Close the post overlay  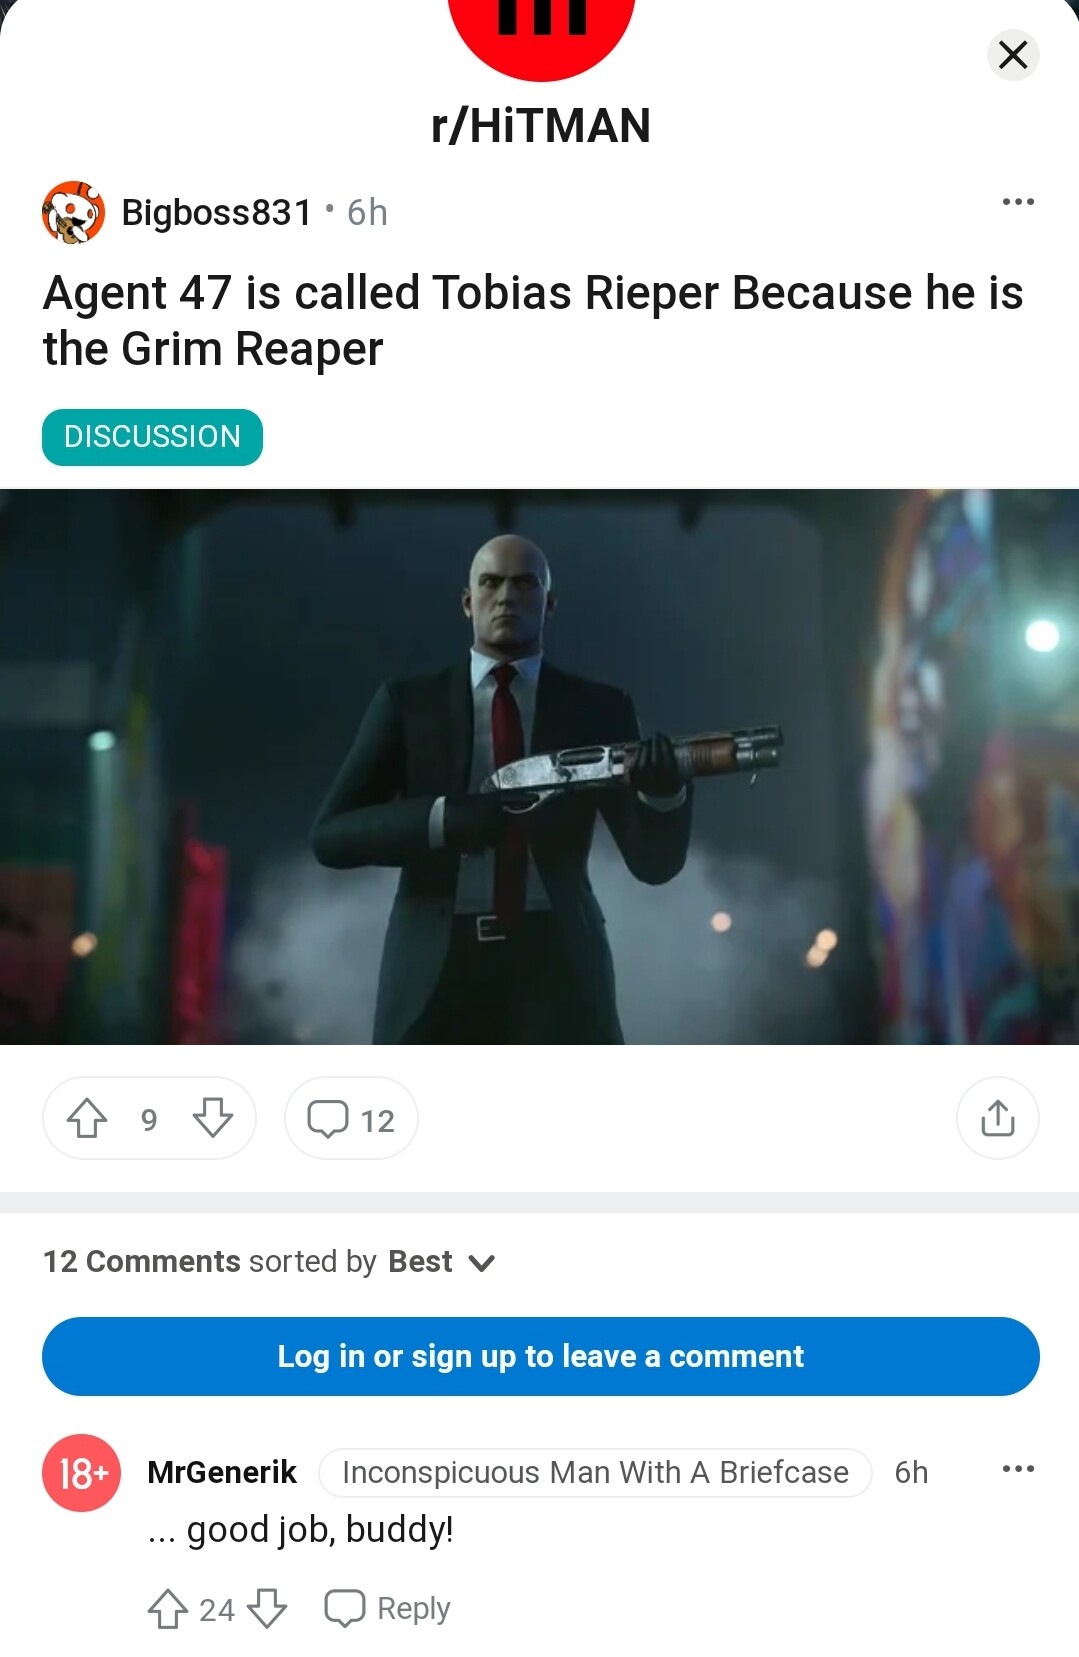click(x=1013, y=55)
